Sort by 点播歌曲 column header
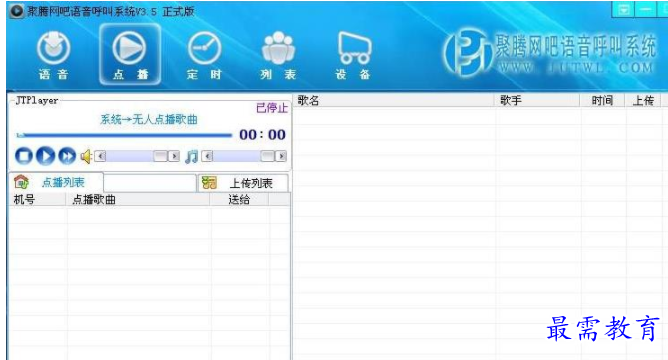The height and width of the screenshot is (360, 668). (x=138, y=199)
